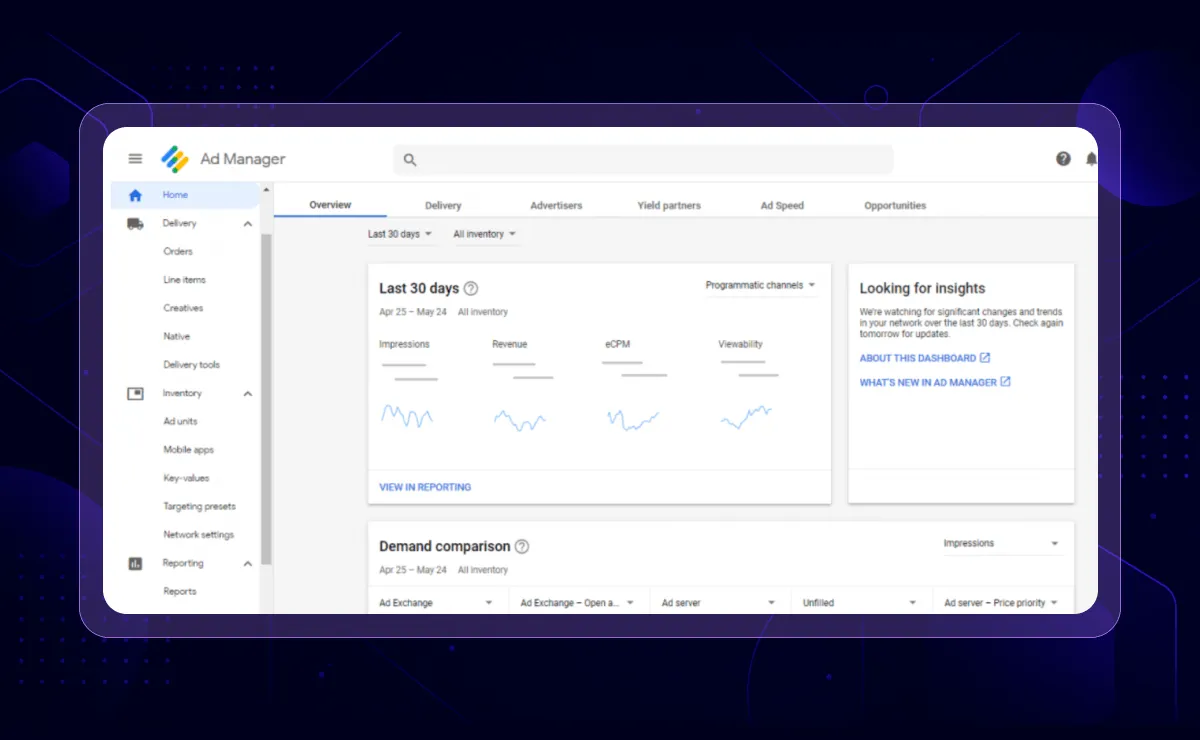Click the search magnifier icon
This screenshot has width=1200, height=740.
[x=409, y=159]
